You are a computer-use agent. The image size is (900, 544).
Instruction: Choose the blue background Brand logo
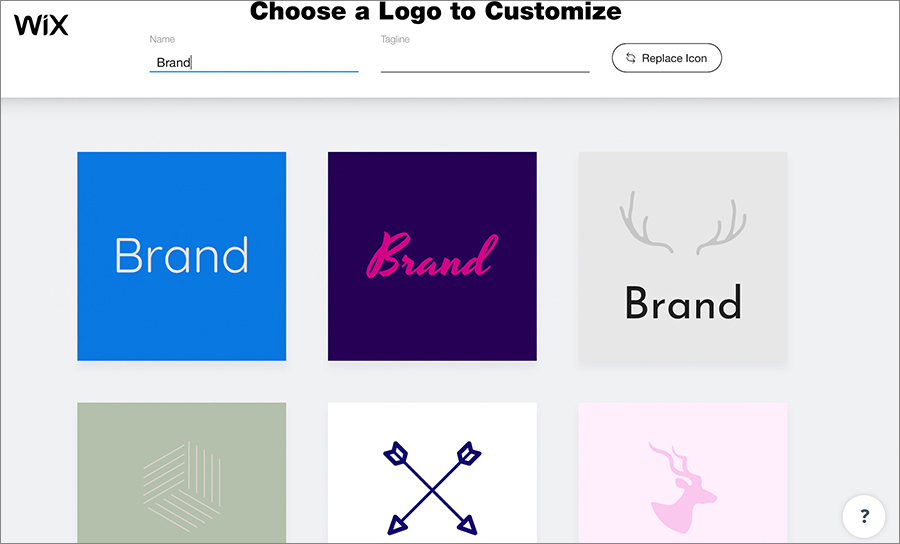(x=182, y=257)
